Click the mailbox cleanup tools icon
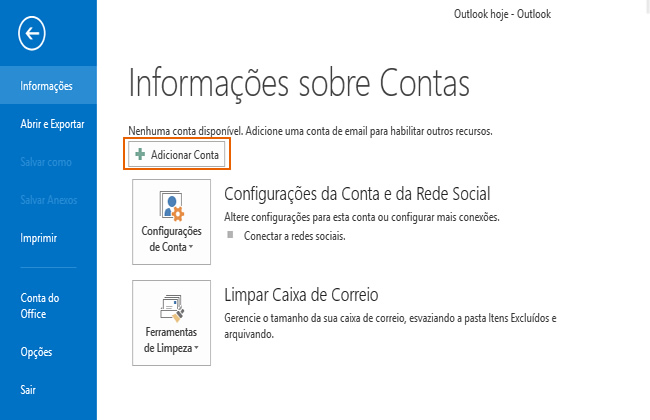This screenshot has width=650, height=420. point(171,306)
